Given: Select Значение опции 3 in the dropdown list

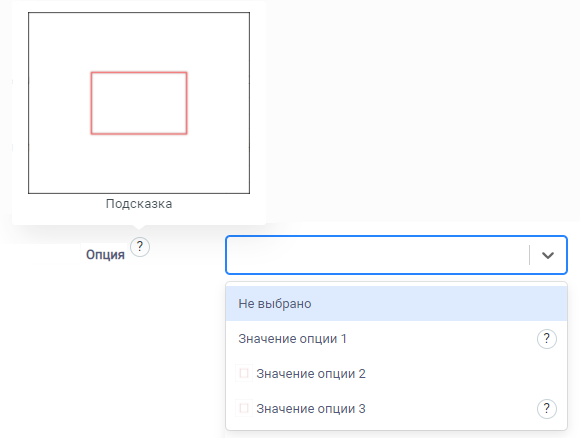Looking at the screenshot, I should pyautogui.click(x=311, y=409).
